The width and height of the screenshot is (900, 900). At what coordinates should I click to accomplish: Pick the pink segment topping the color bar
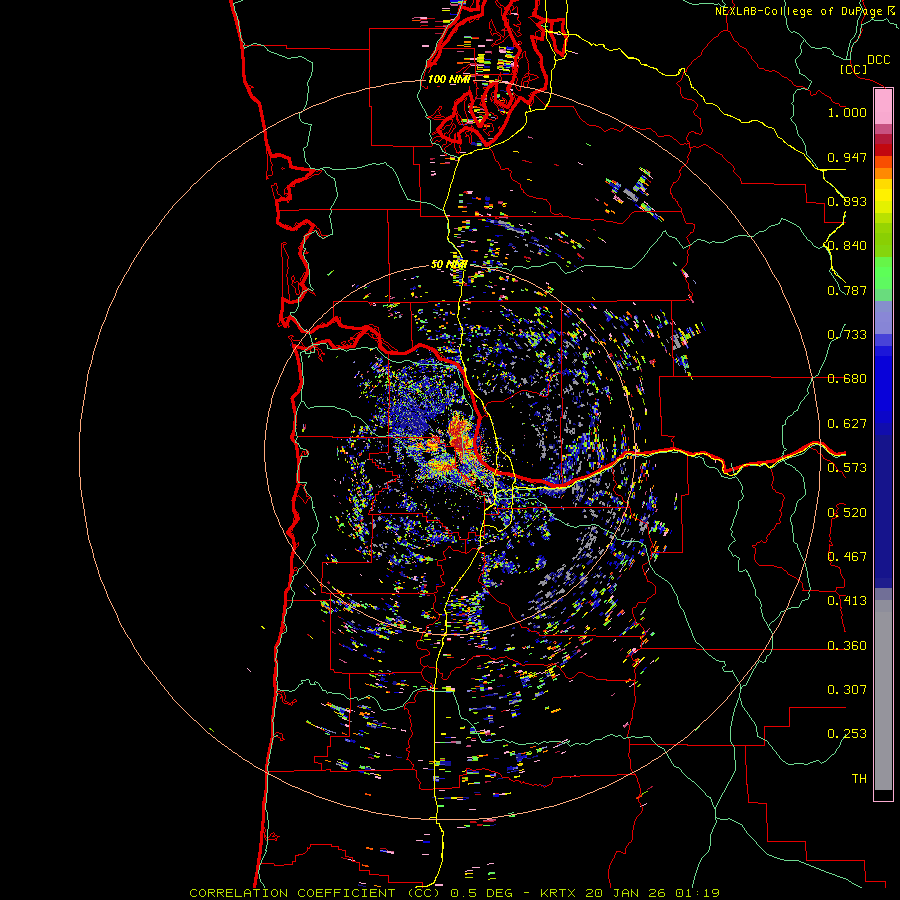click(883, 107)
